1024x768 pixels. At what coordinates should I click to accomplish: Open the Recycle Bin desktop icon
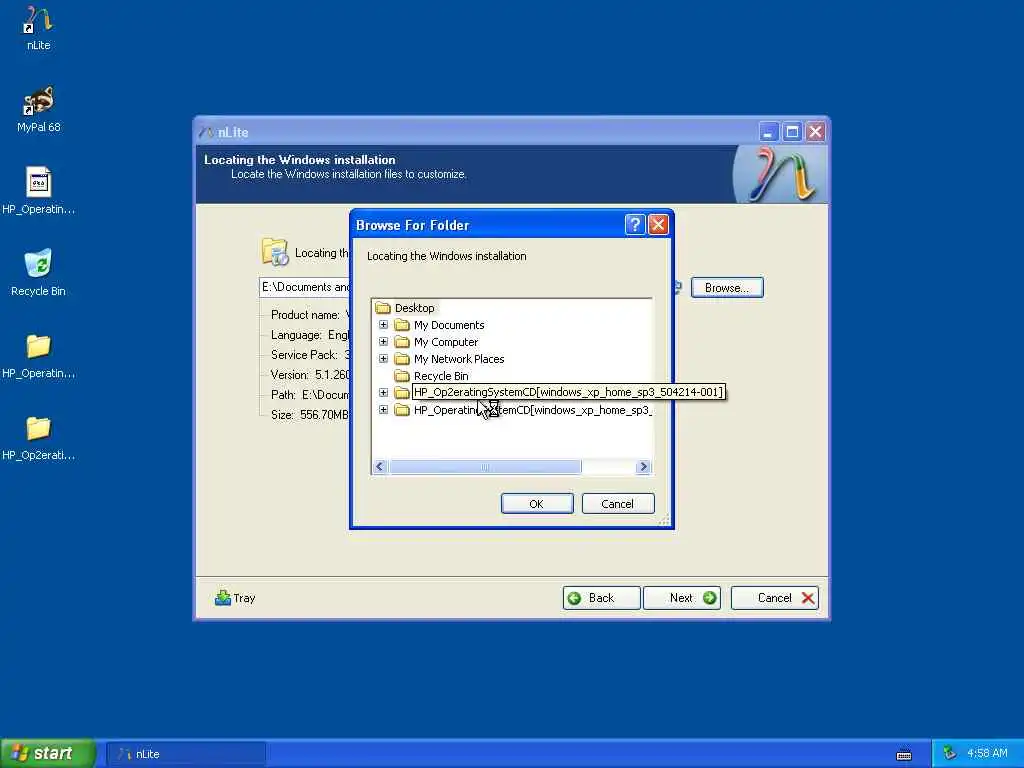click(x=39, y=273)
